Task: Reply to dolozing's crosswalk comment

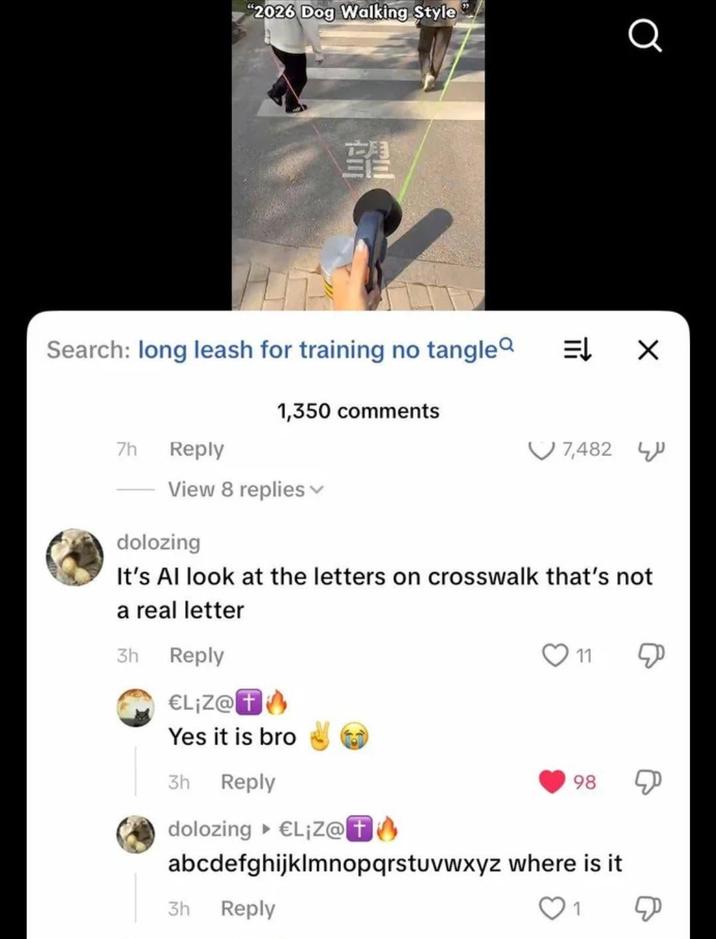Action: (196, 655)
